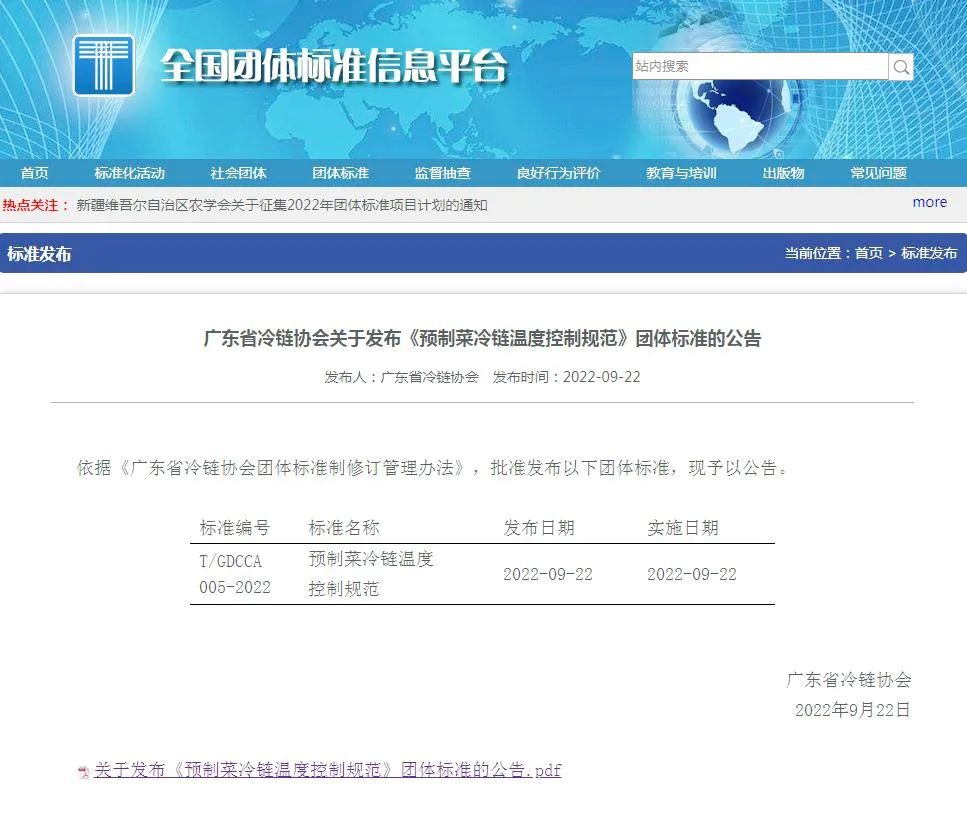Image resolution: width=967 pixels, height=813 pixels.
Task: Click the site title 全国团体标准信息平台
Action: 334,66
